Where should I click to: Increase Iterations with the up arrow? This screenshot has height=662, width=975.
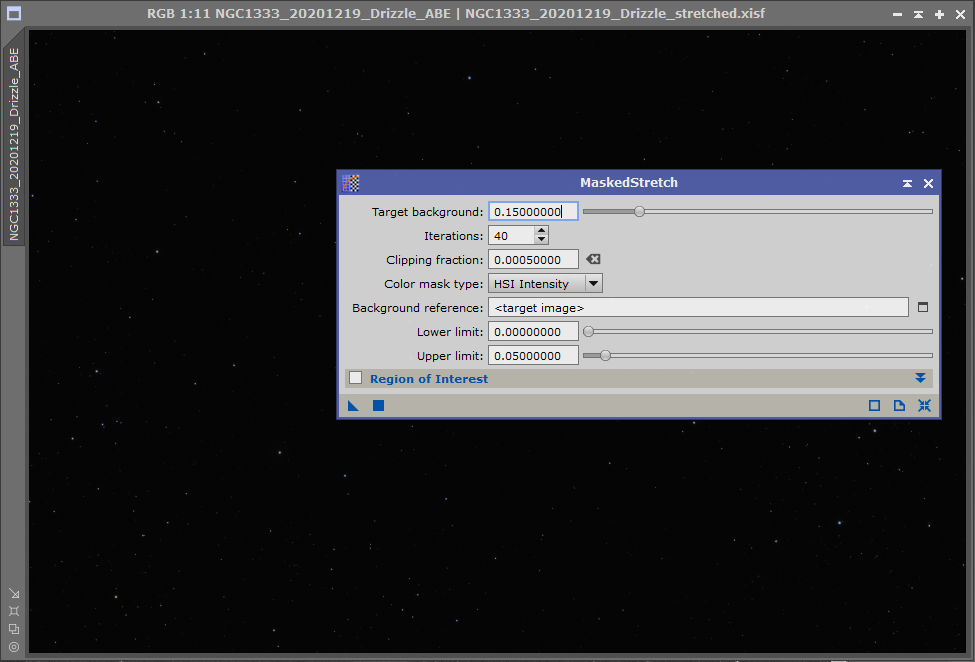tap(542, 231)
